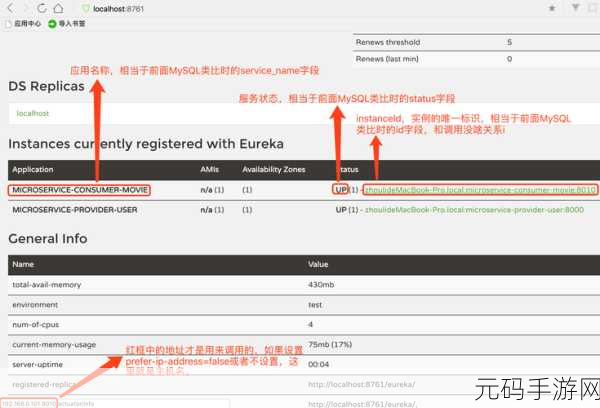Open the 导入书签 bookmark
Viewport: 600px width, 408px height.
[67, 24]
